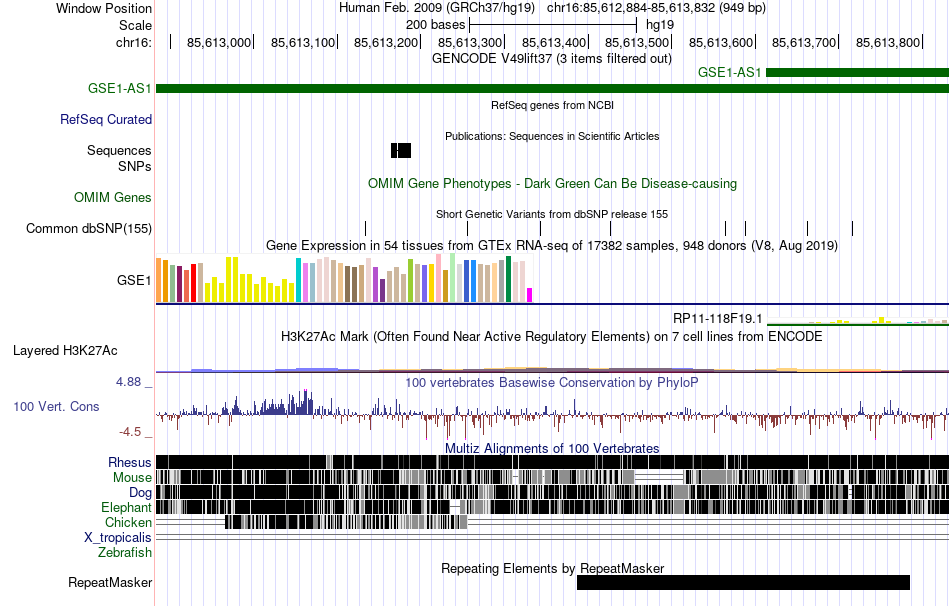The image size is (950, 606).
Task: Click the magenta bar in GSE1 chart
Action: [x=530, y=295]
